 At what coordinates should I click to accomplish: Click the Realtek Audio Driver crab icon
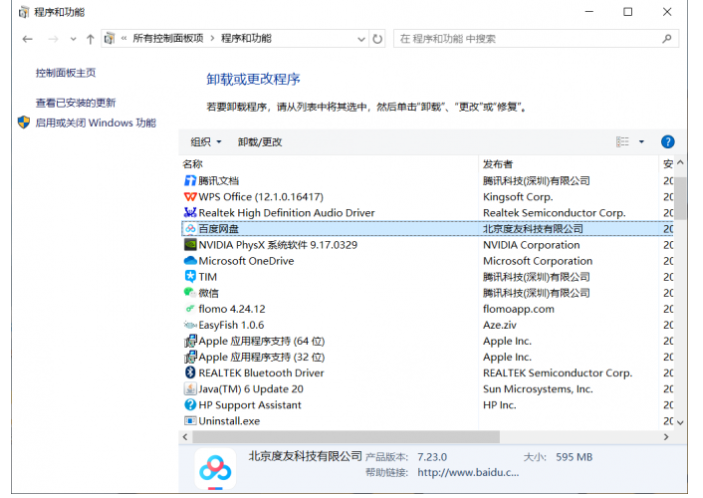tap(190, 212)
